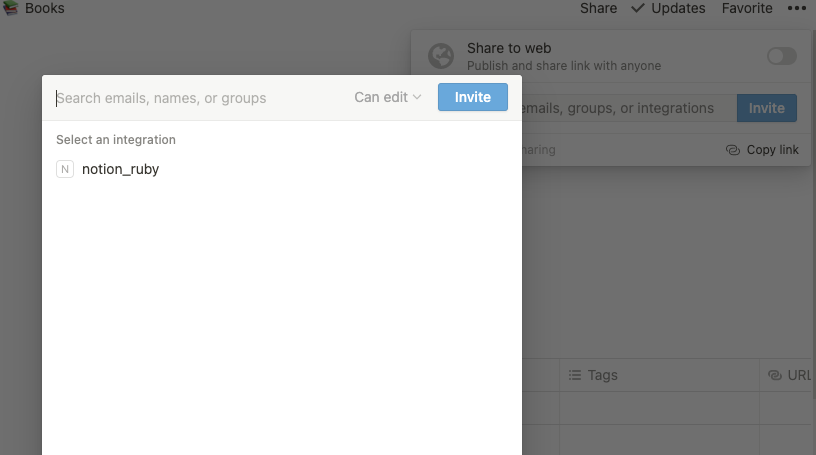This screenshot has width=816, height=455.
Task: Click the Updates checkmark icon
Action: (x=638, y=8)
